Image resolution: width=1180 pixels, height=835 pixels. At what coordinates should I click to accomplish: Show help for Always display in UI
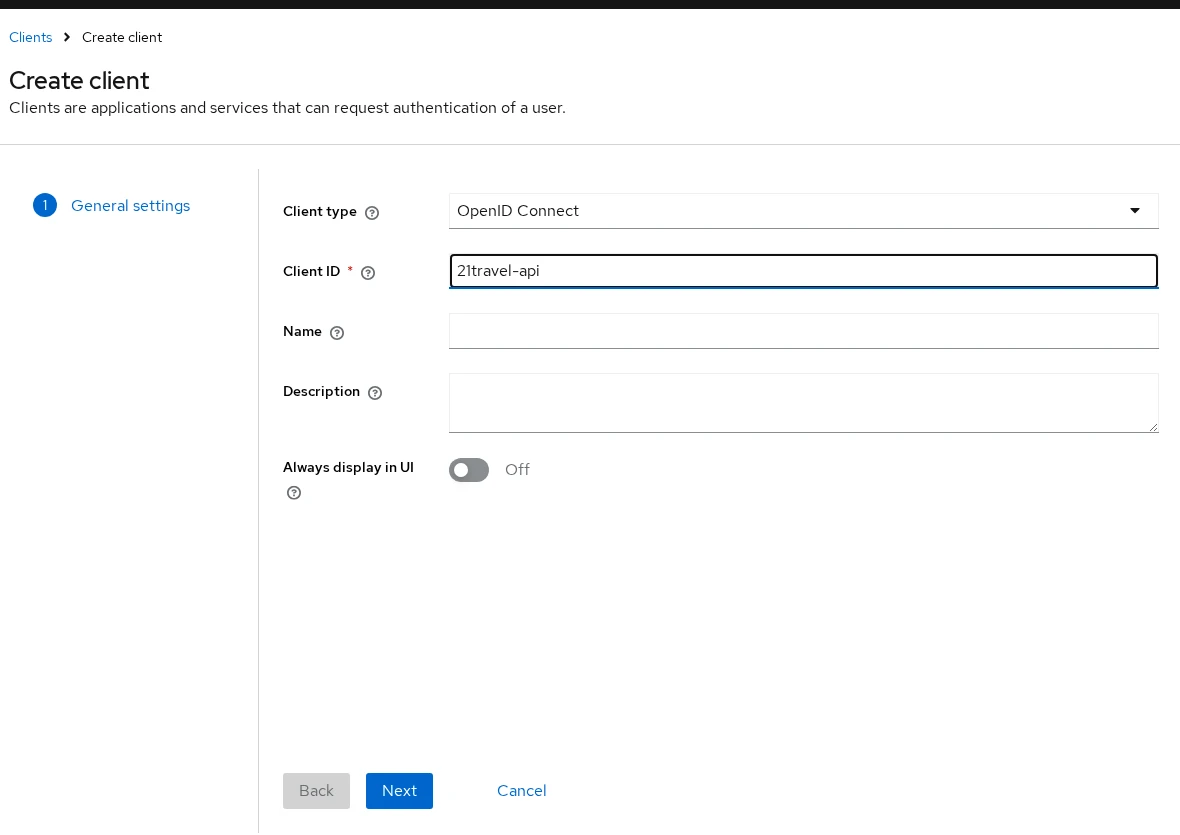tap(294, 493)
